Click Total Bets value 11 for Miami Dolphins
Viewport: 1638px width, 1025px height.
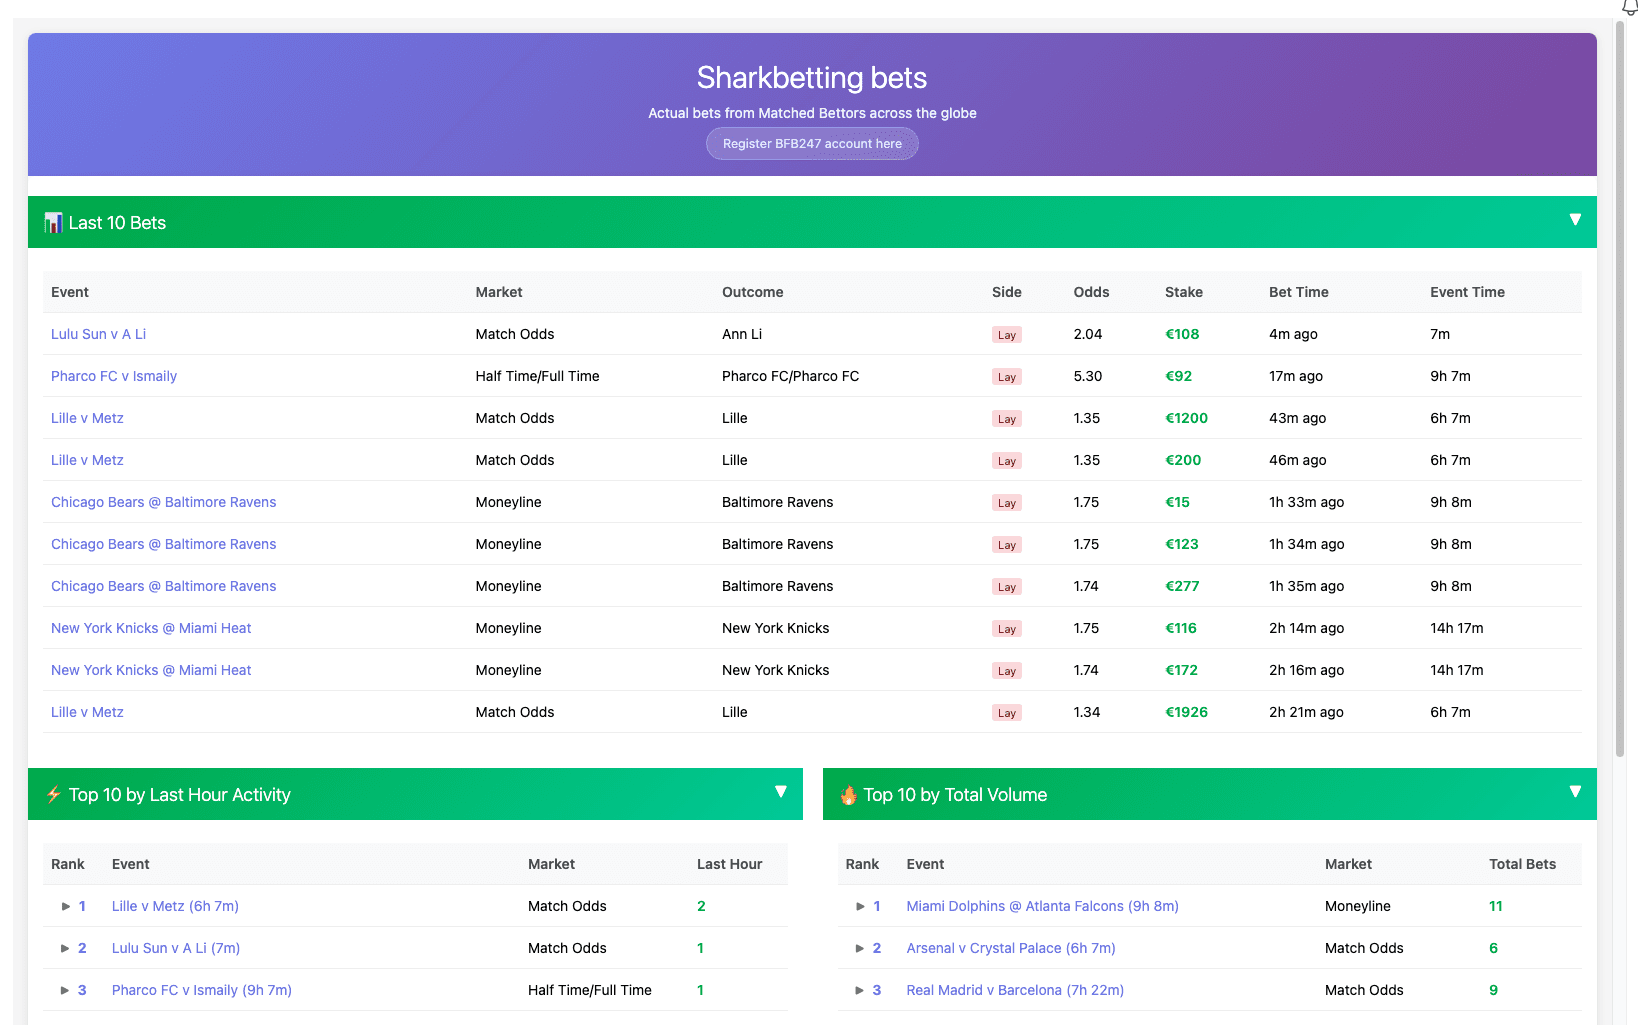pyautogui.click(x=1495, y=906)
